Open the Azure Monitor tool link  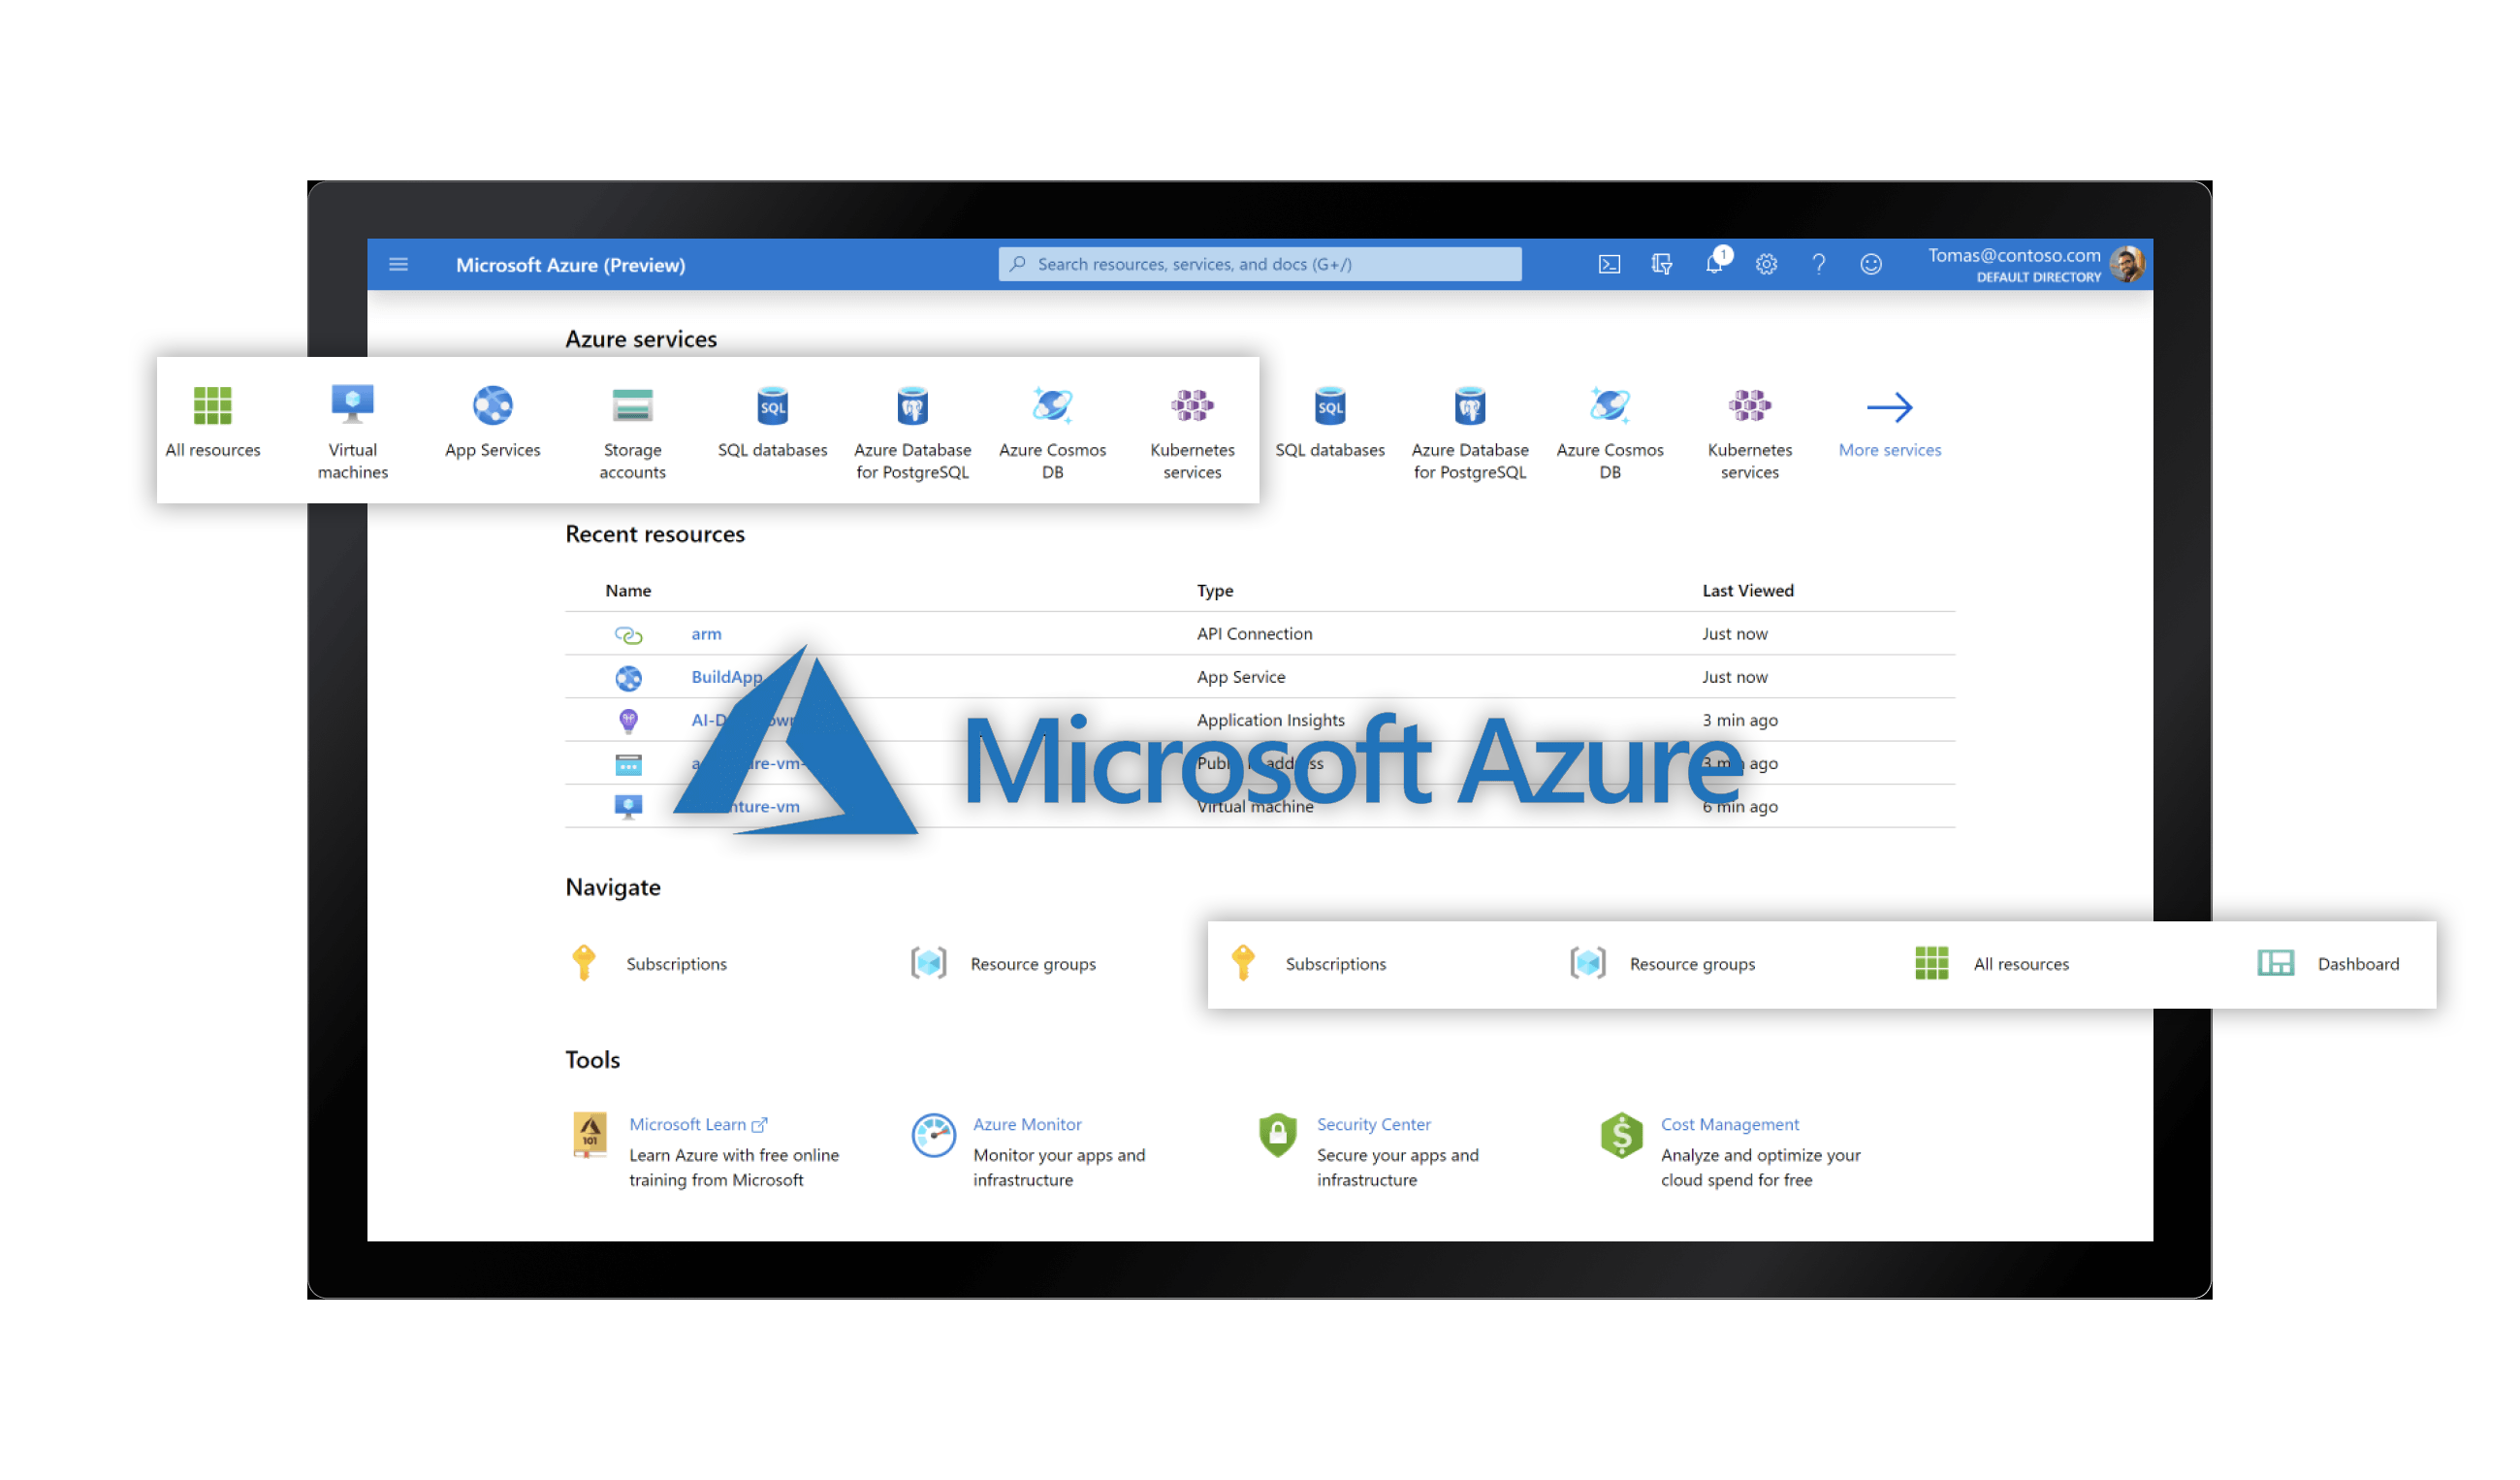coord(1027,1125)
